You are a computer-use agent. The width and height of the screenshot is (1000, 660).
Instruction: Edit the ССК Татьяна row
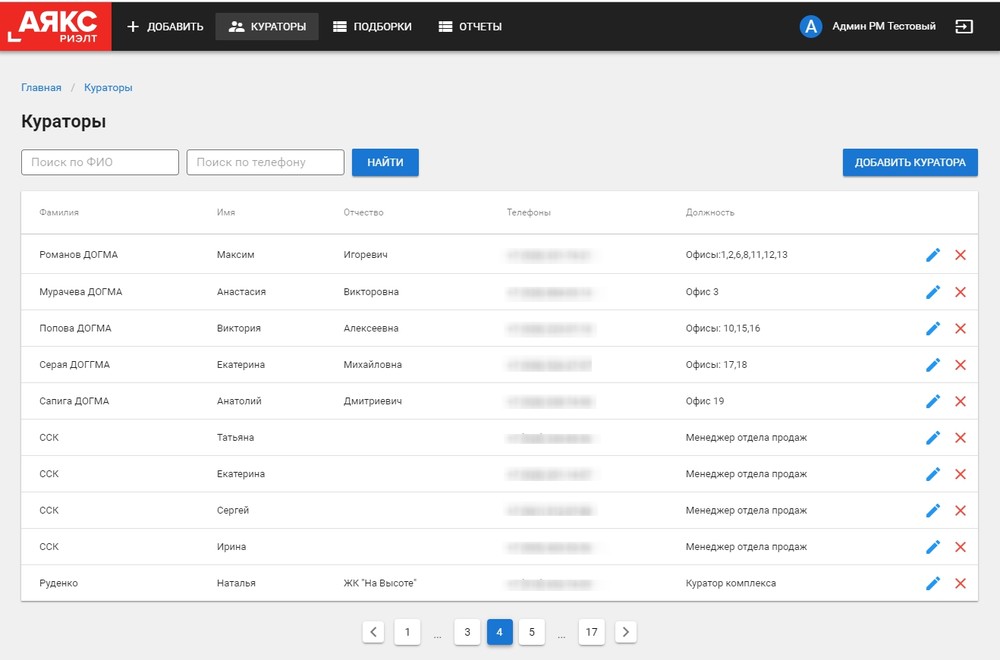[932, 437]
